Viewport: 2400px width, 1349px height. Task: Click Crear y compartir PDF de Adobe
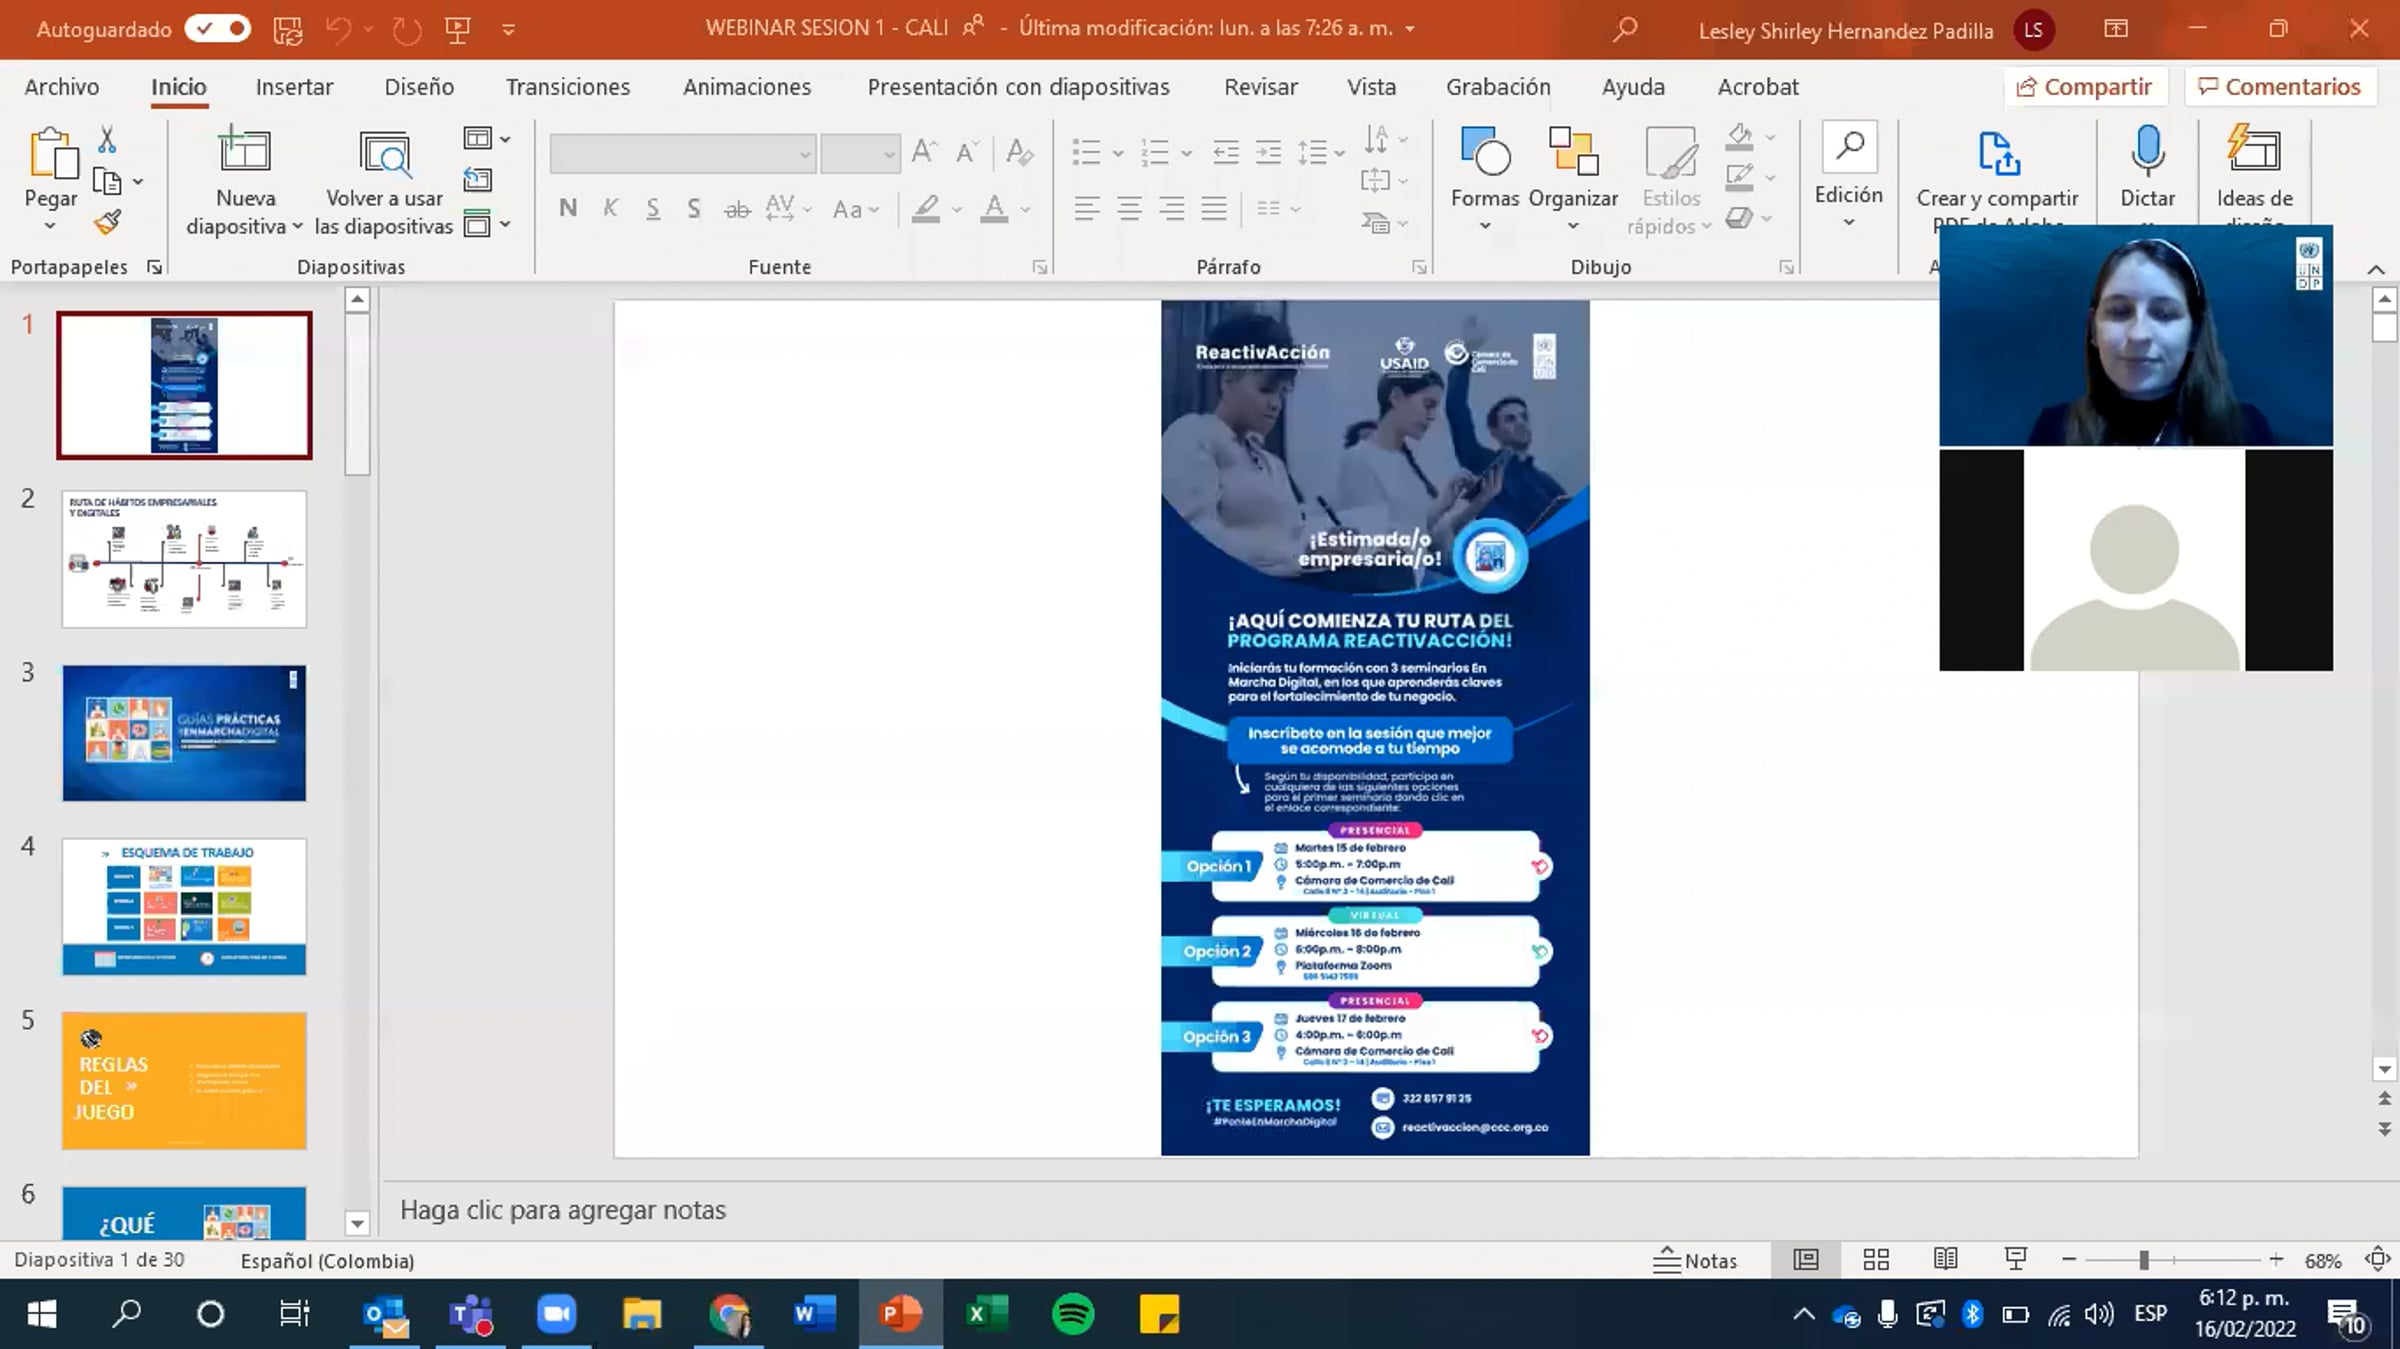[1997, 180]
